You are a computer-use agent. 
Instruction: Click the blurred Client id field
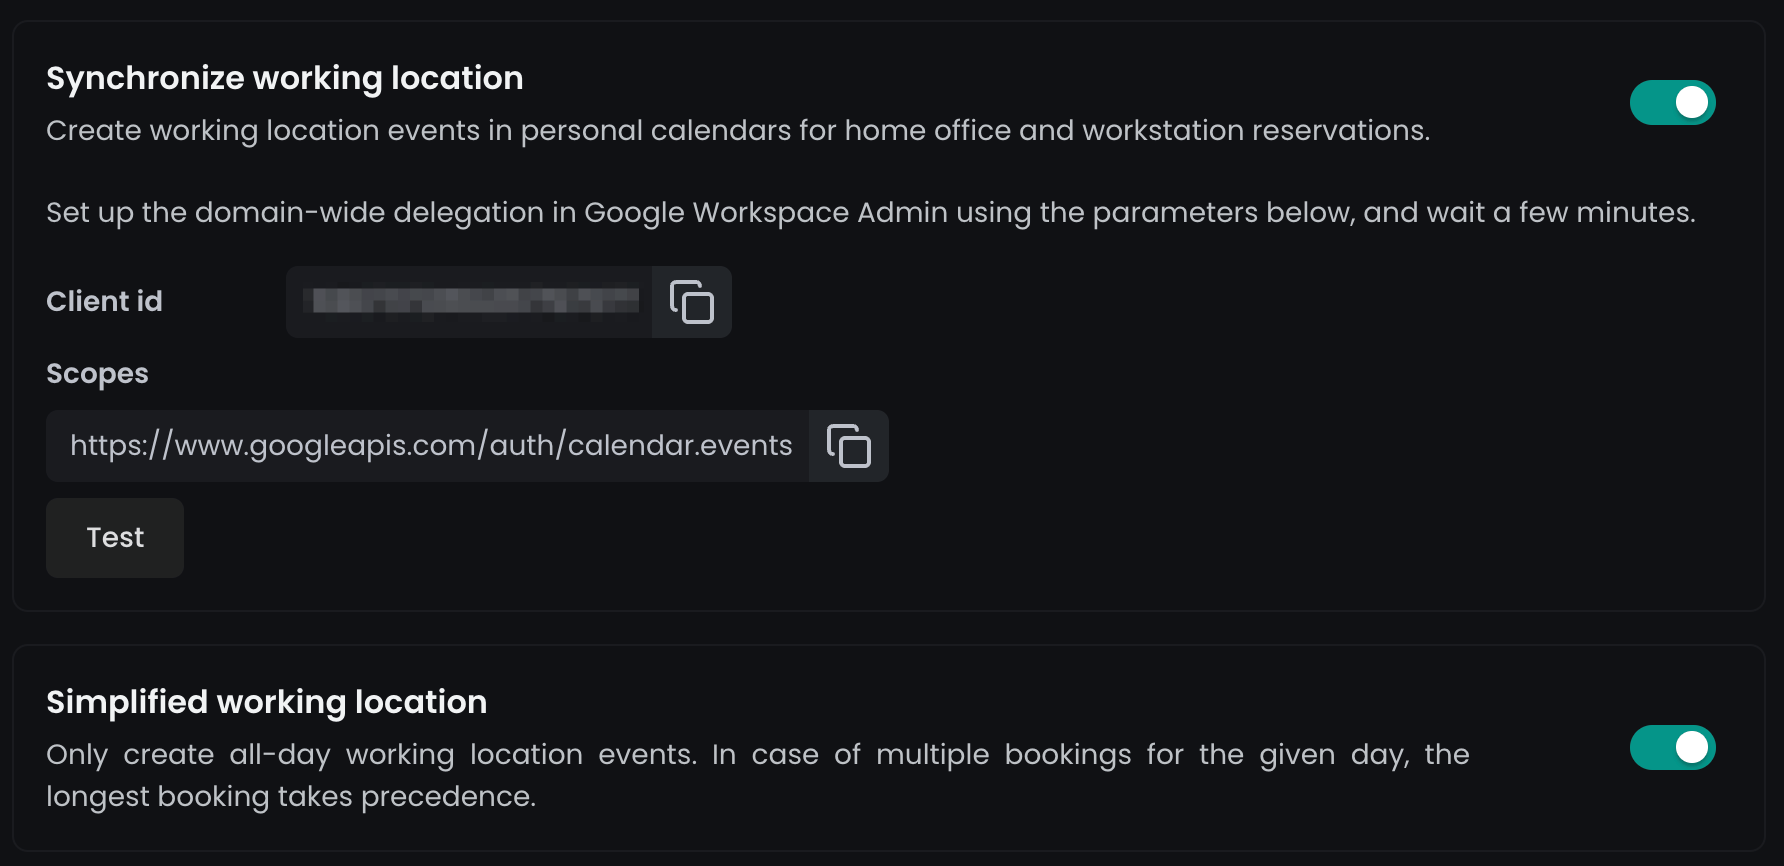pos(470,302)
